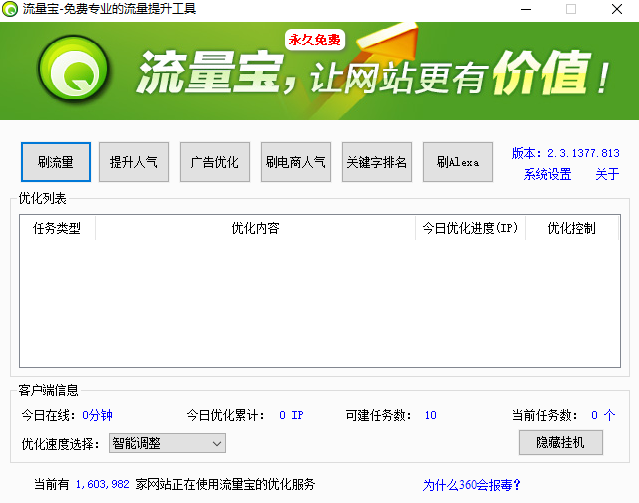Click the version number 2.3.1377.813 text
Image resolution: width=639 pixels, height=503 pixels.
[x=583, y=153]
